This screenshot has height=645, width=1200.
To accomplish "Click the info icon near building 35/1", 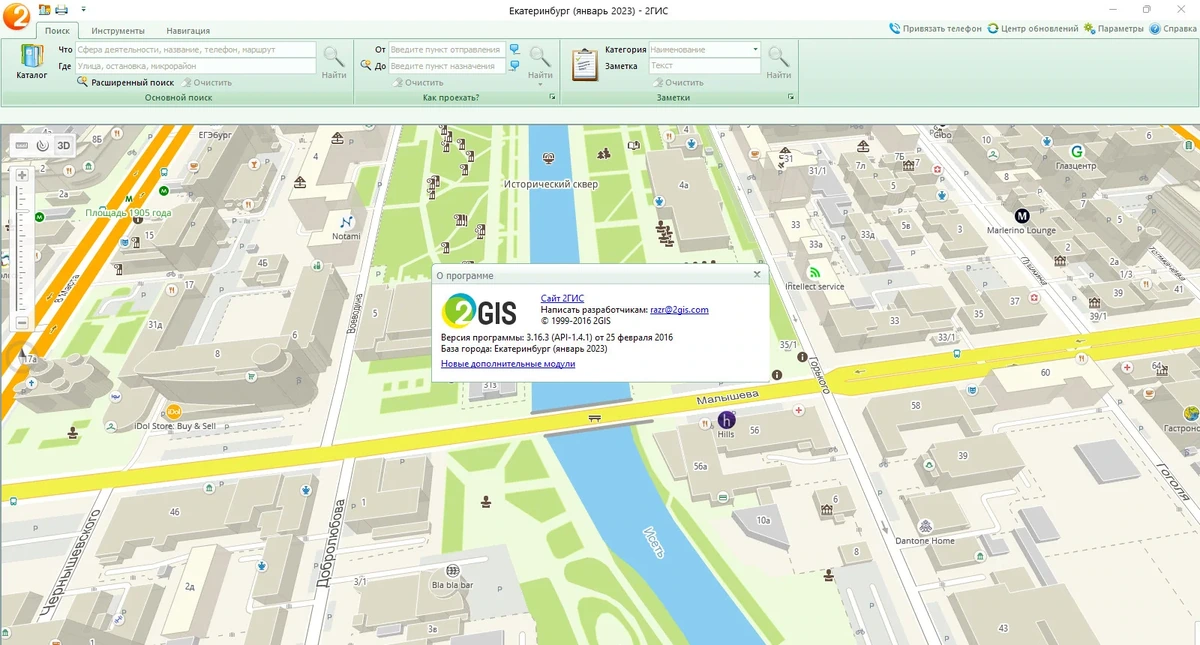I will 803,356.
